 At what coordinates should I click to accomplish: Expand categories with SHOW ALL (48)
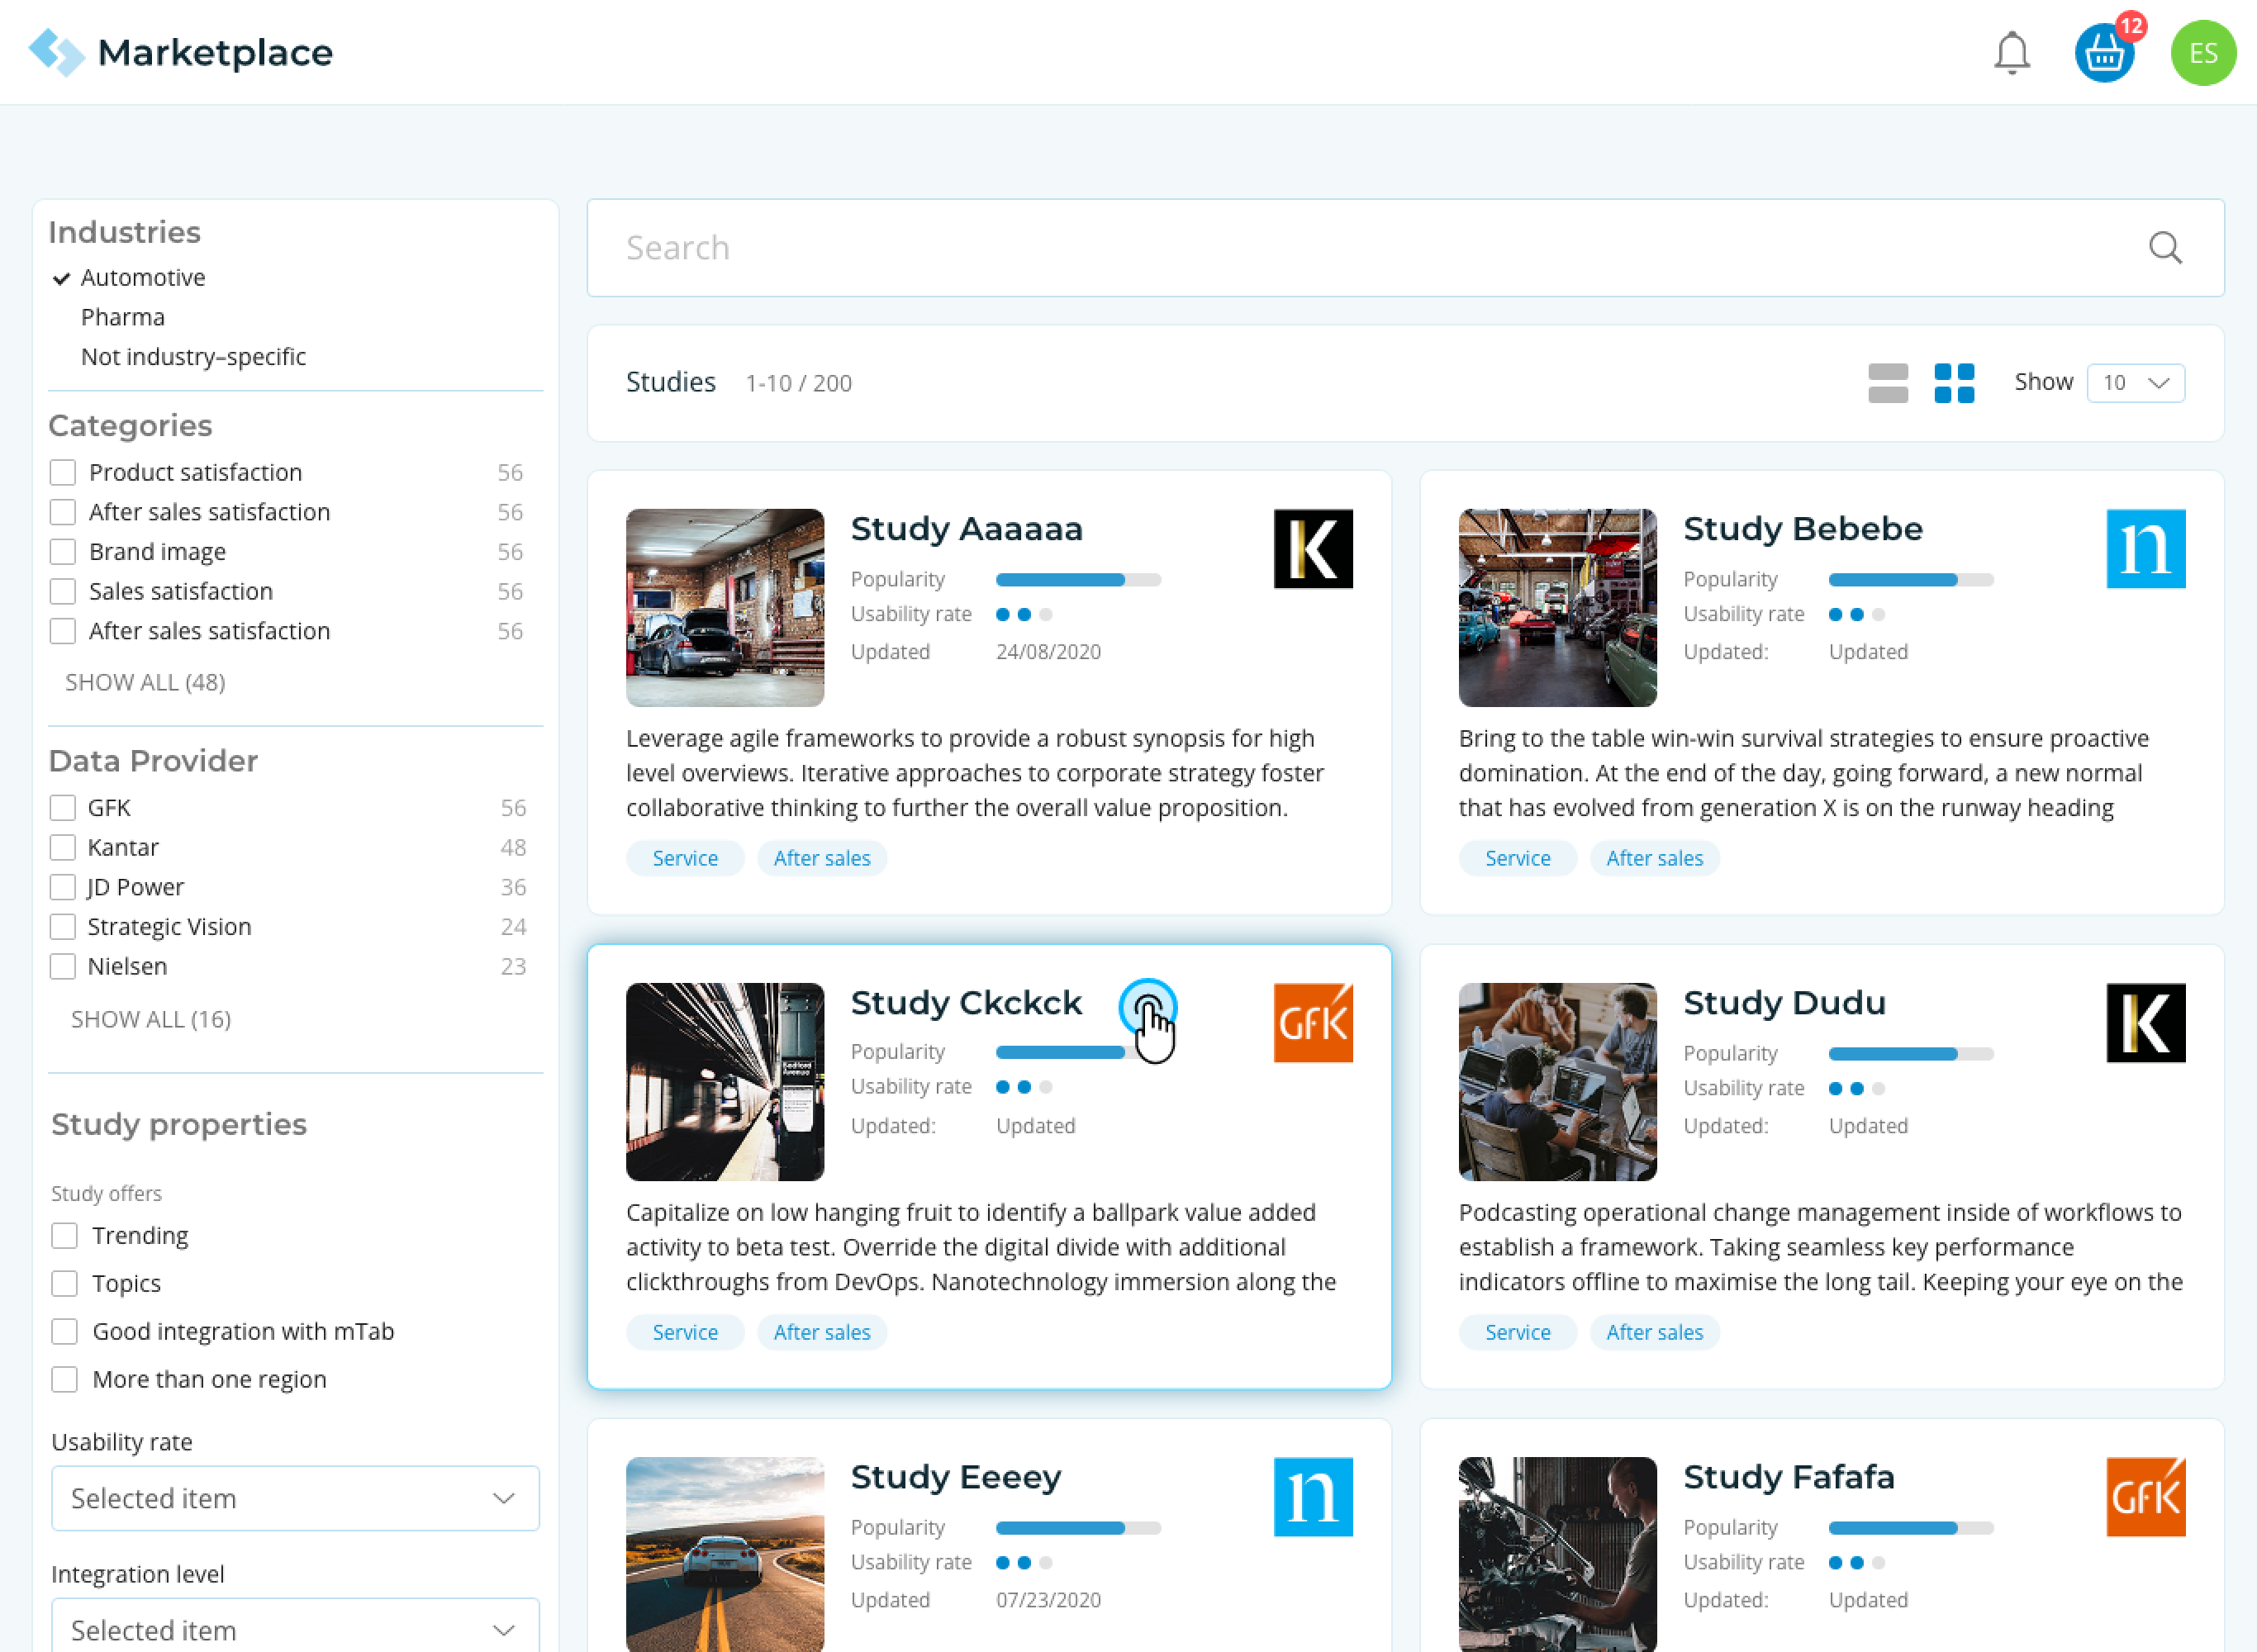pyautogui.click(x=146, y=682)
